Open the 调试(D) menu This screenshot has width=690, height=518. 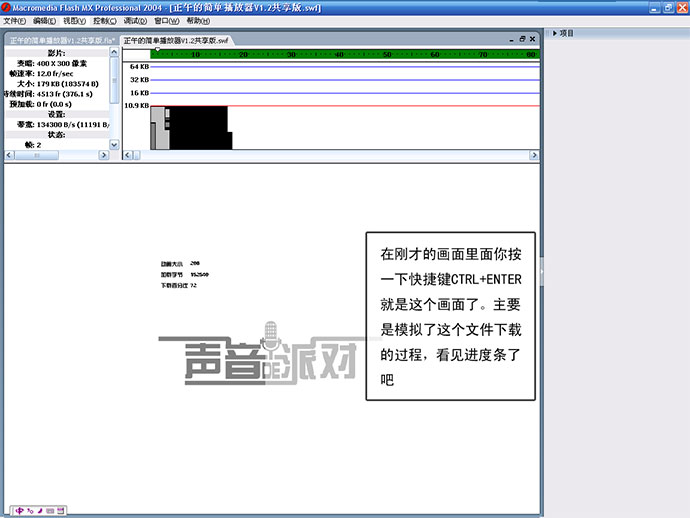click(x=135, y=21)
